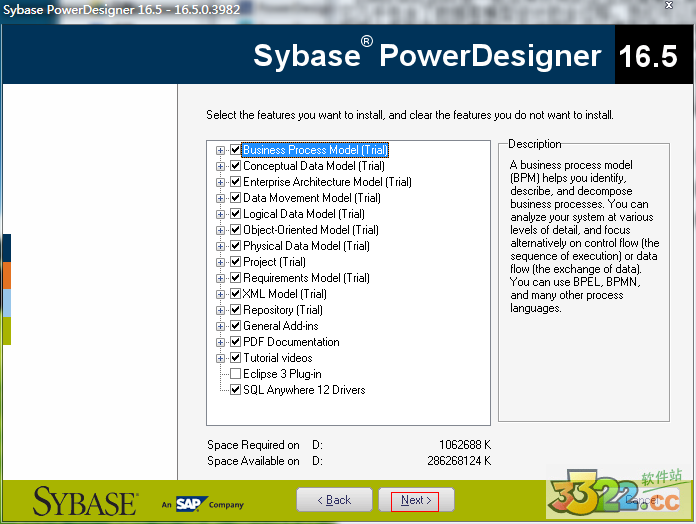Toggle Enterprise Architecture Model (Trial) checkbox
The width and height of the screenshot is (696, 524).
236,181
